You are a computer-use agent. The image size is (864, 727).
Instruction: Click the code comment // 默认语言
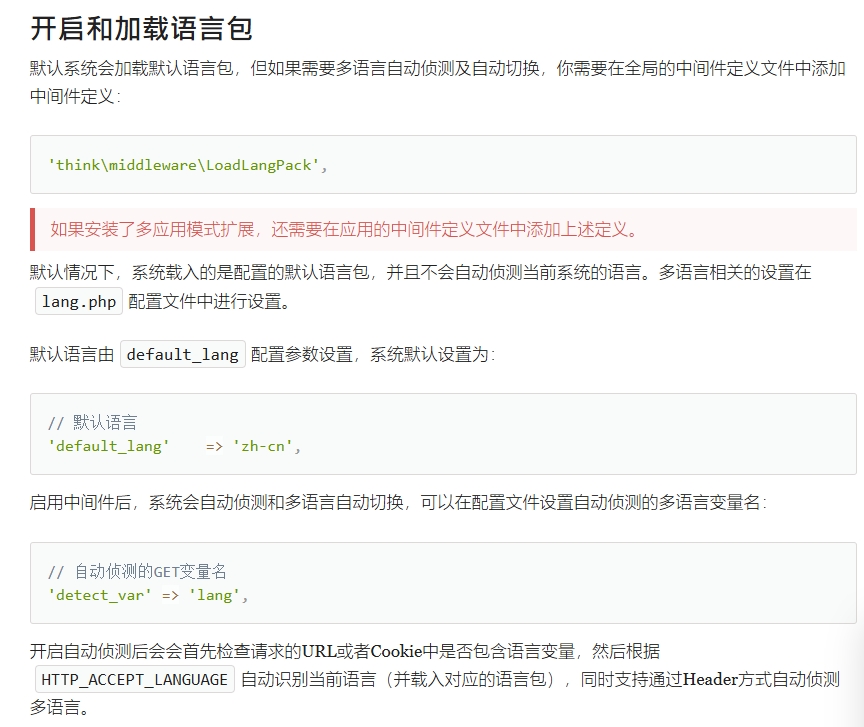tap(93, 423)
